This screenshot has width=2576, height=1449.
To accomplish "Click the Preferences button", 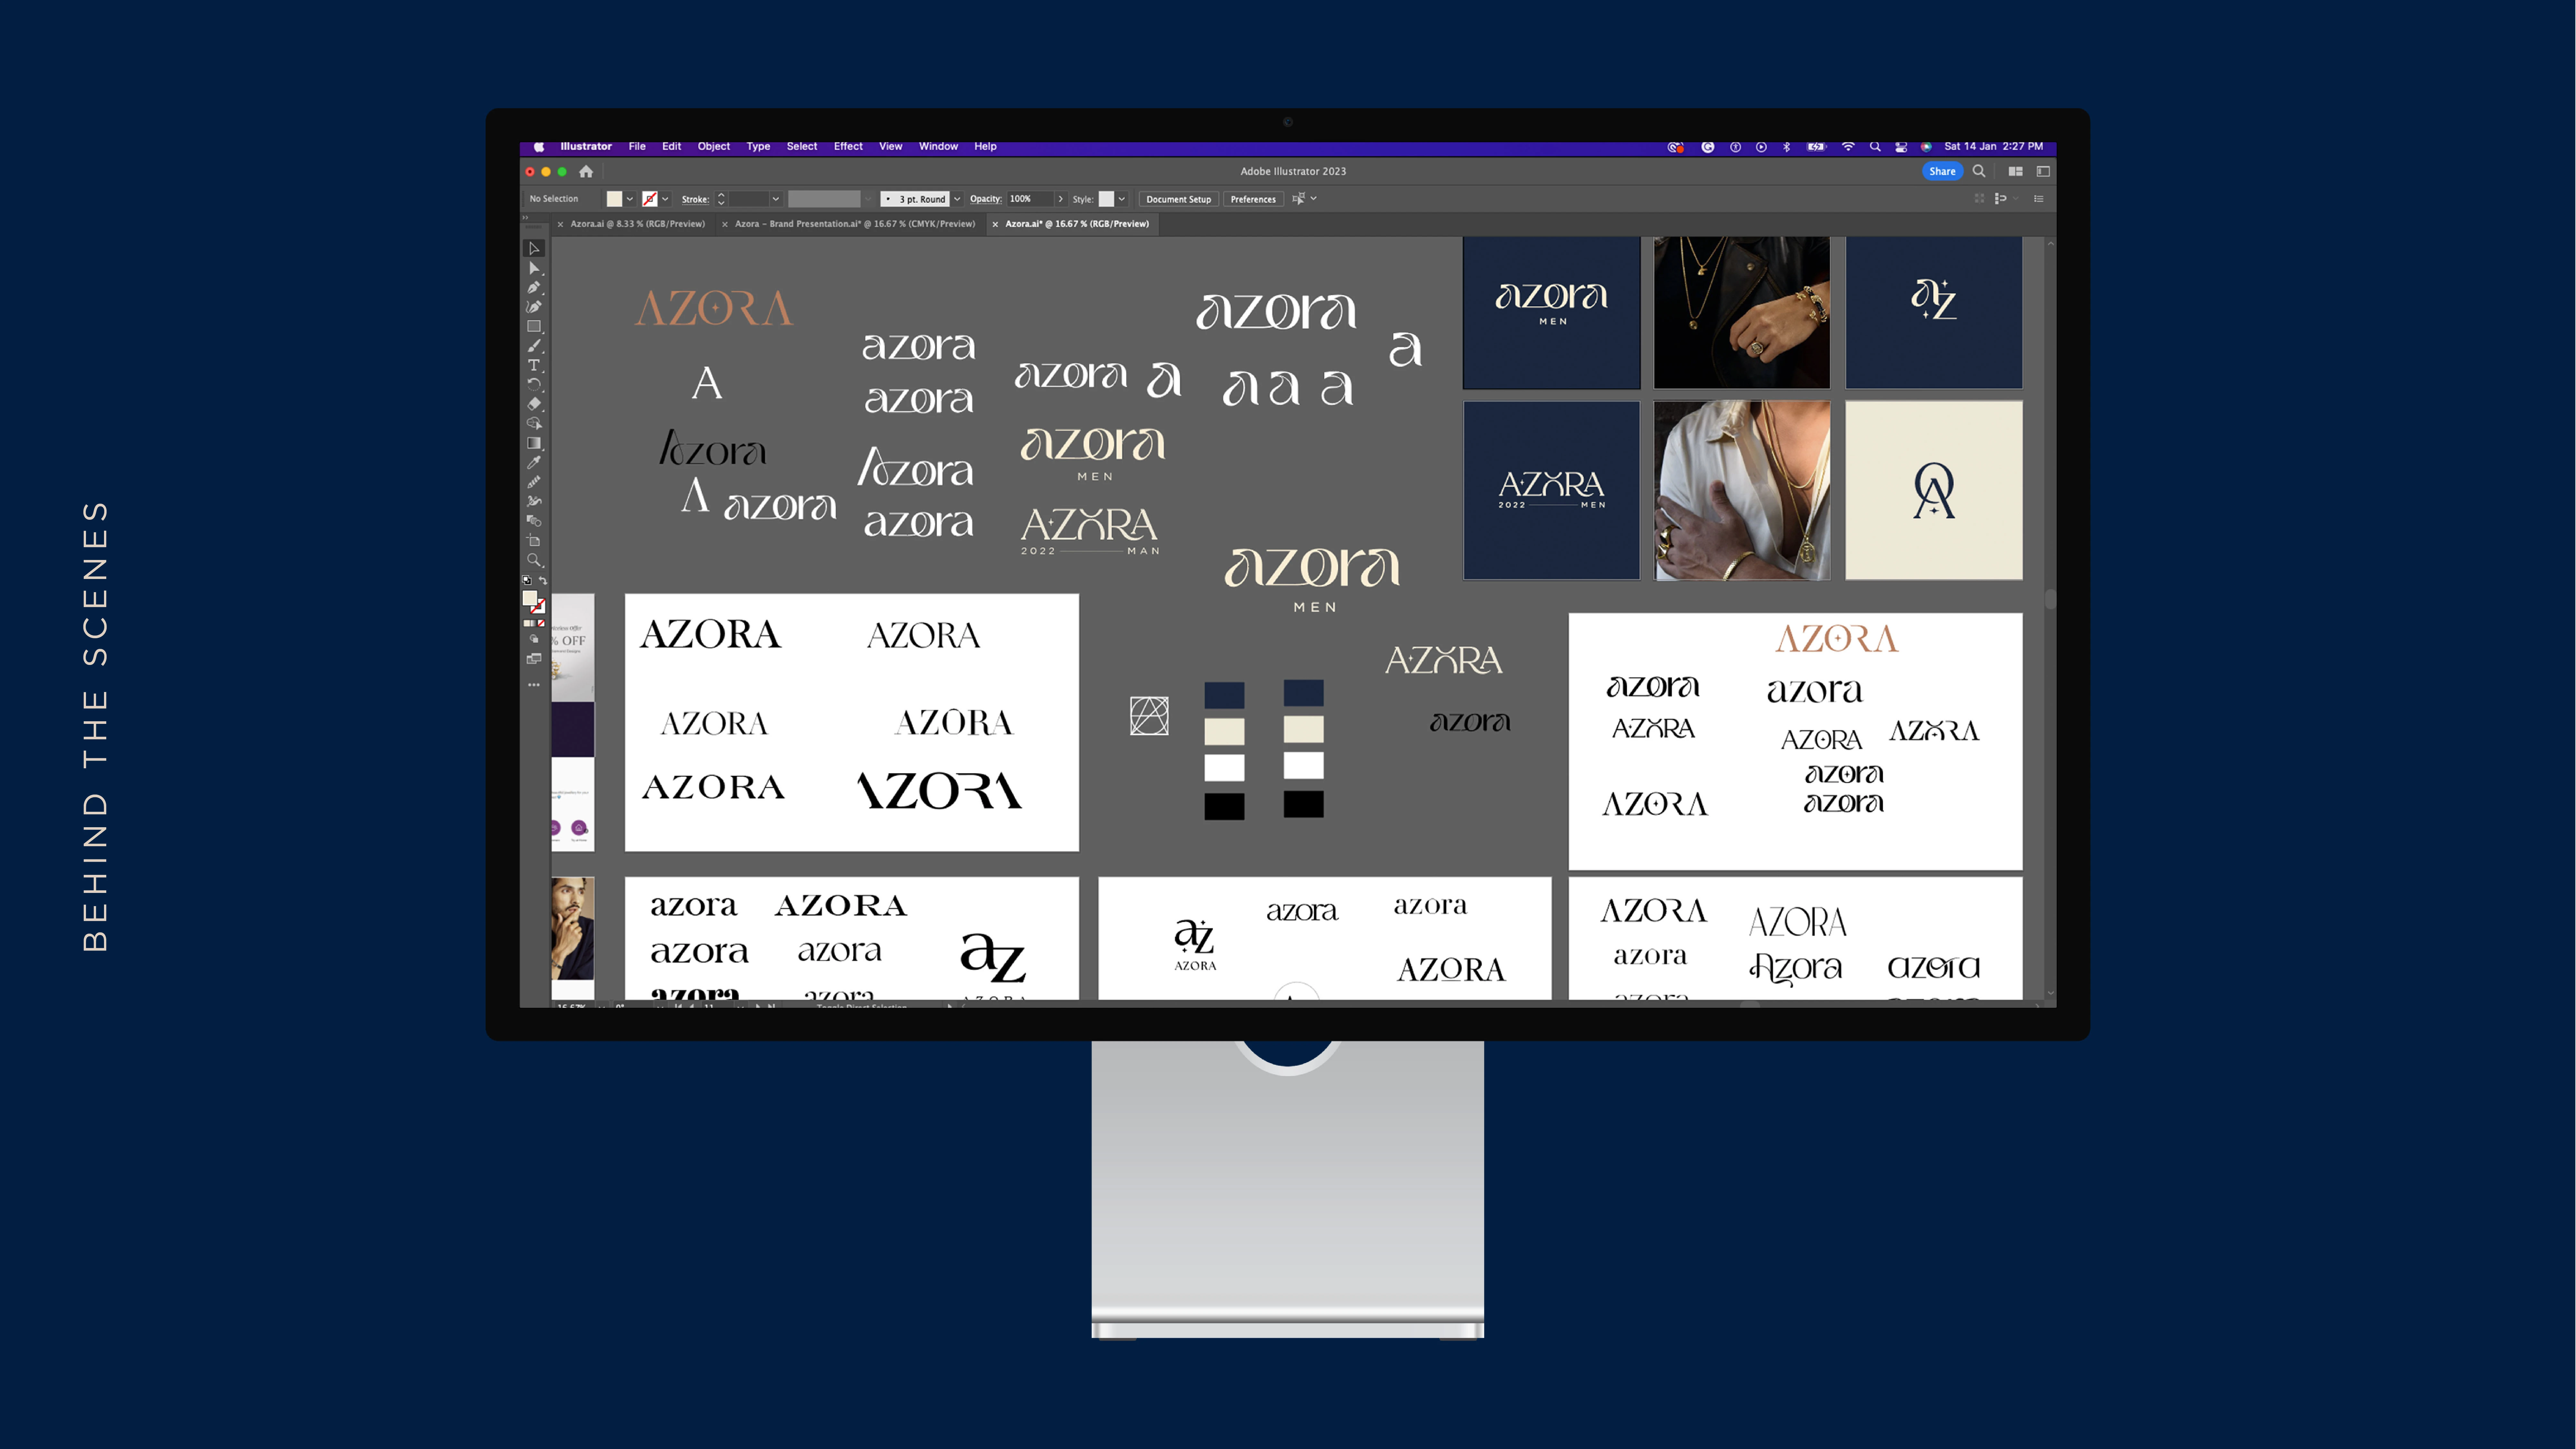I will (1253, 199).
